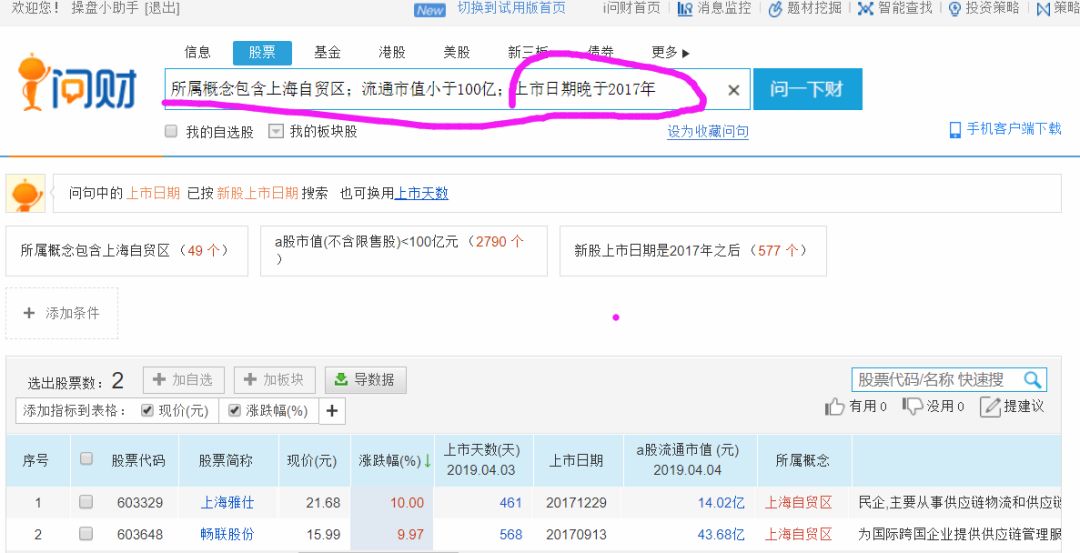
Task: Click stock code 603329
Action: click(x=140, y=503)
